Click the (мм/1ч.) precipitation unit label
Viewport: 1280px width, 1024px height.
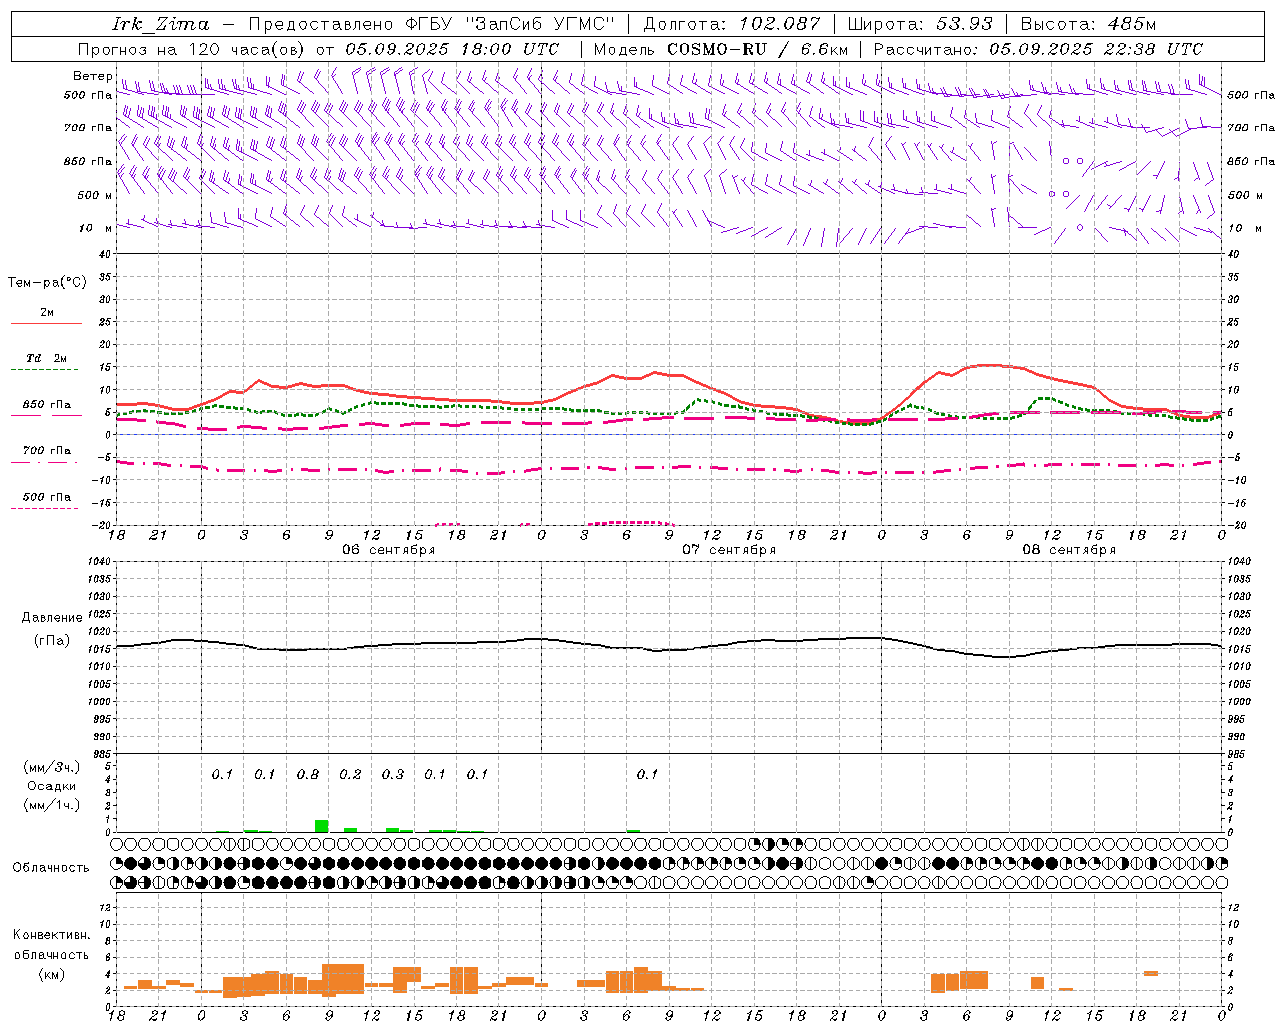(52, 805)
